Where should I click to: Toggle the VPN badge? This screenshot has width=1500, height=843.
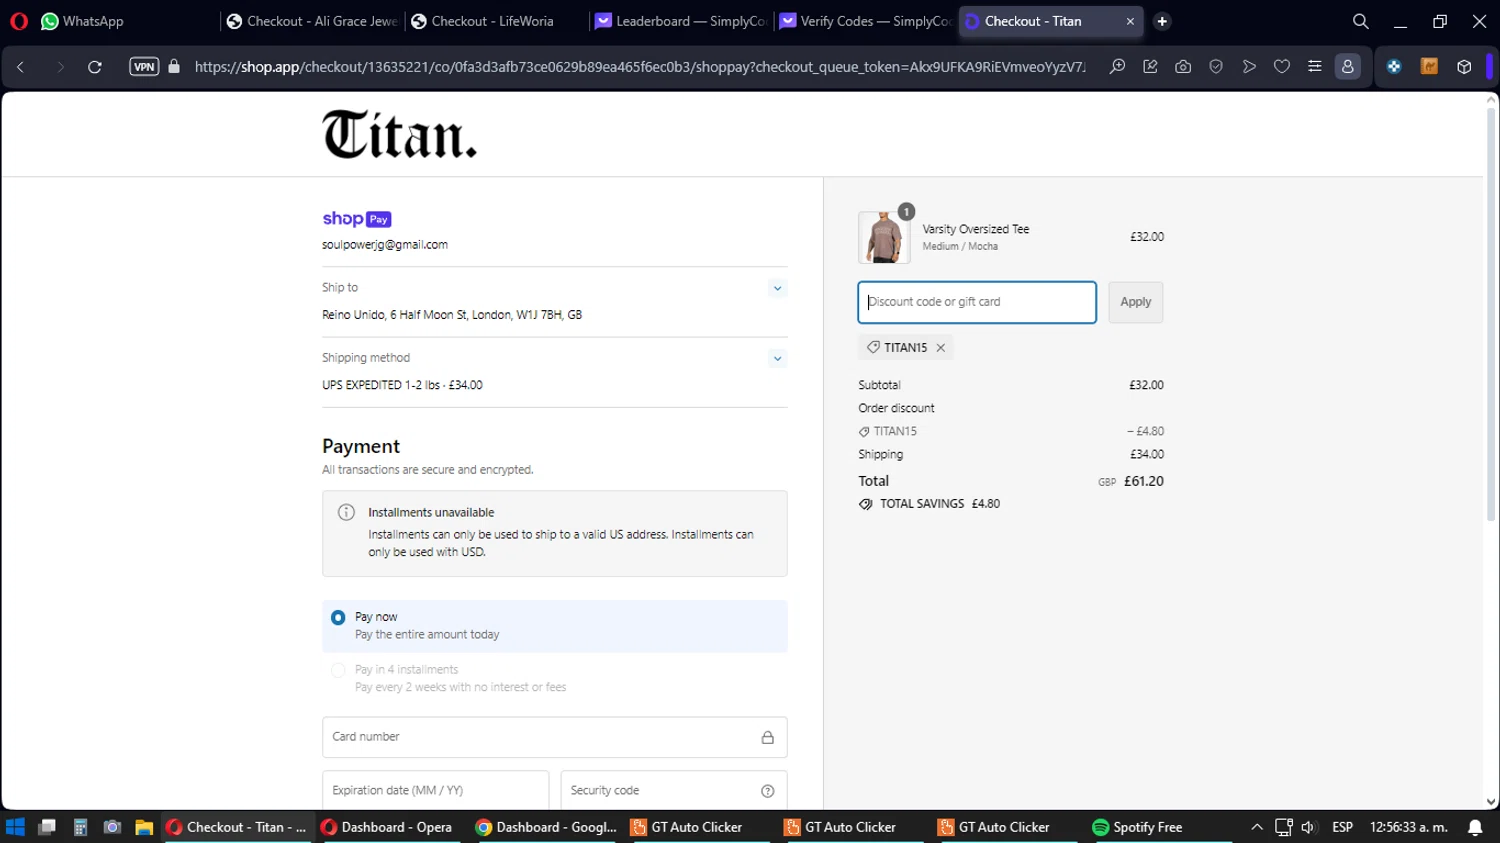(144, 67)
